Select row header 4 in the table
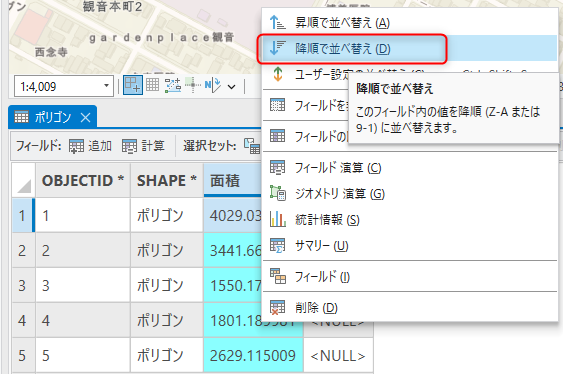563x374 pixels. point(23,320)
